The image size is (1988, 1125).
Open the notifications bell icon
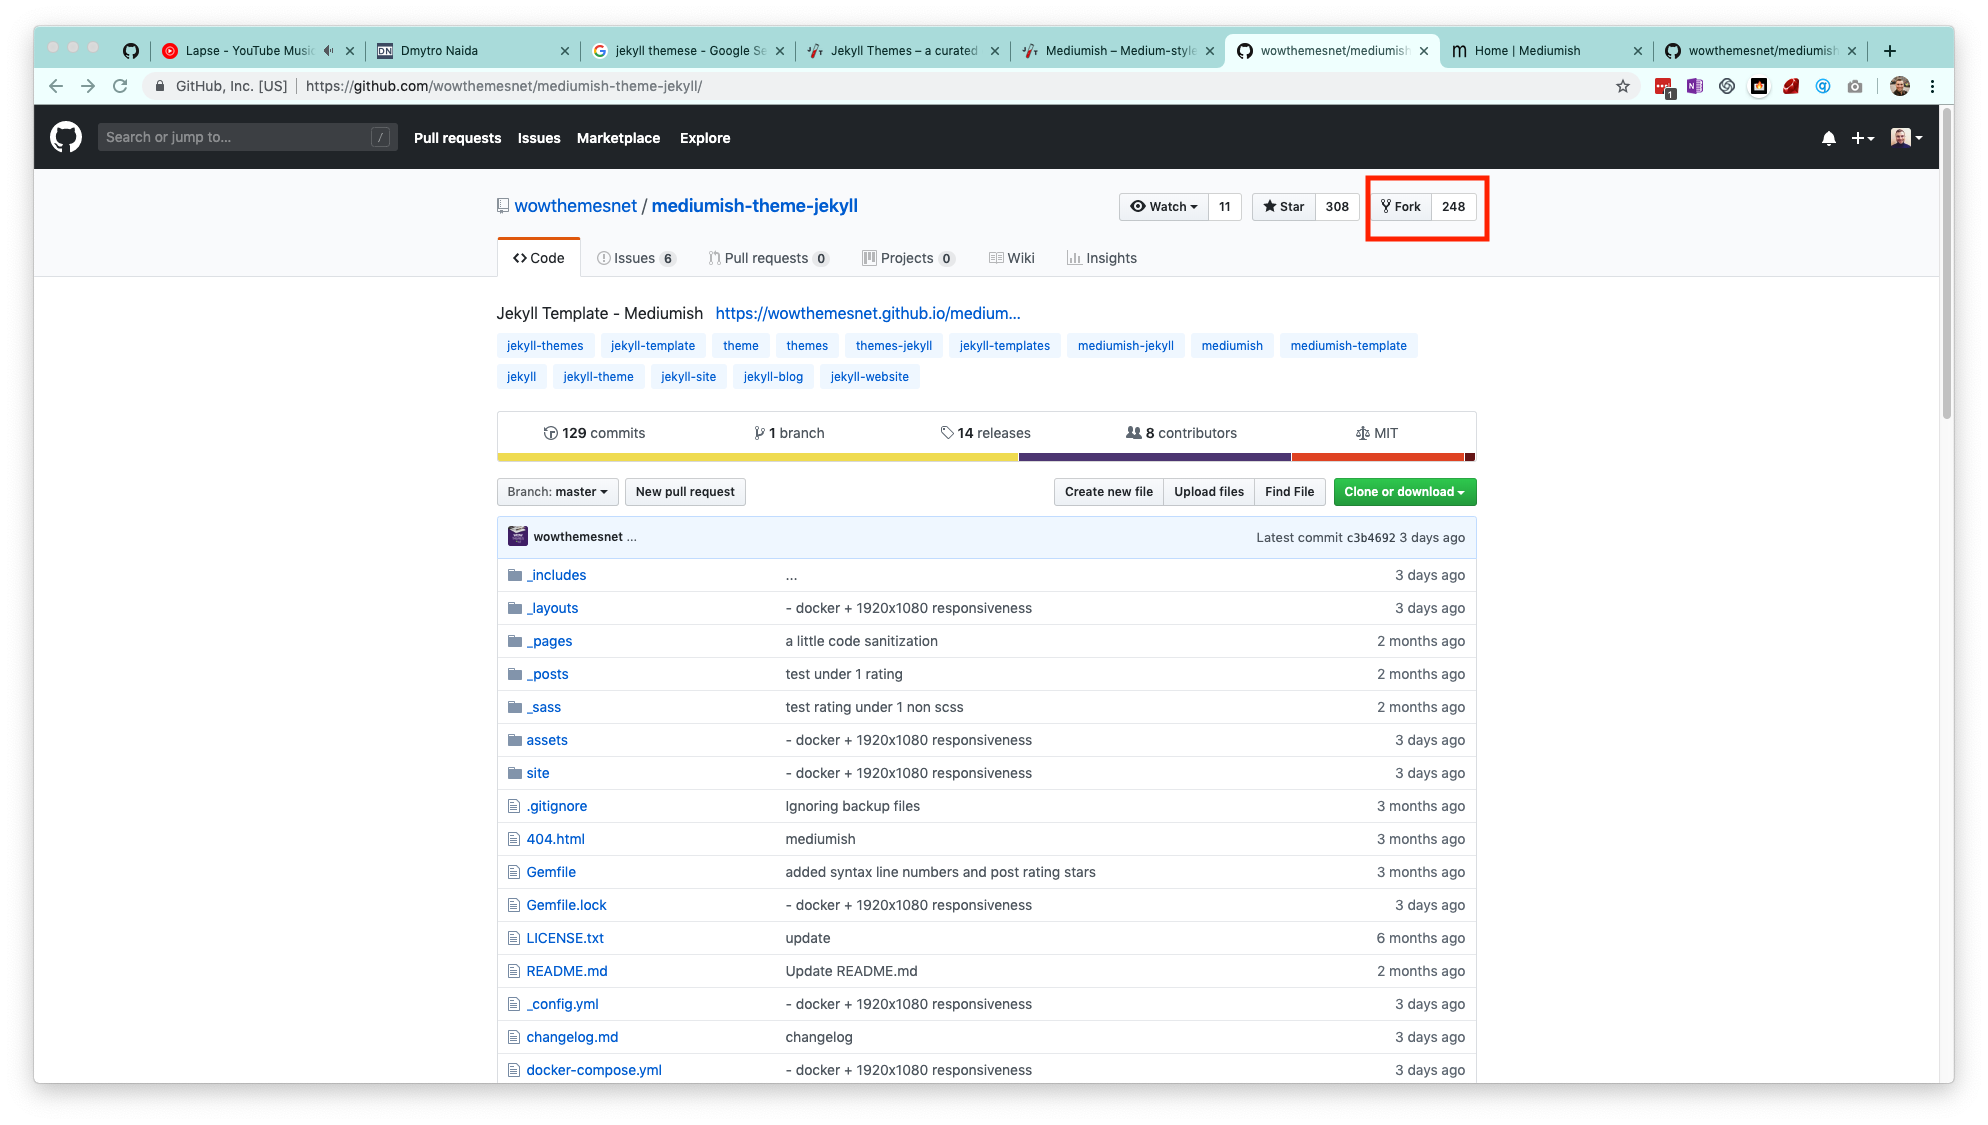coord(1828,138)
